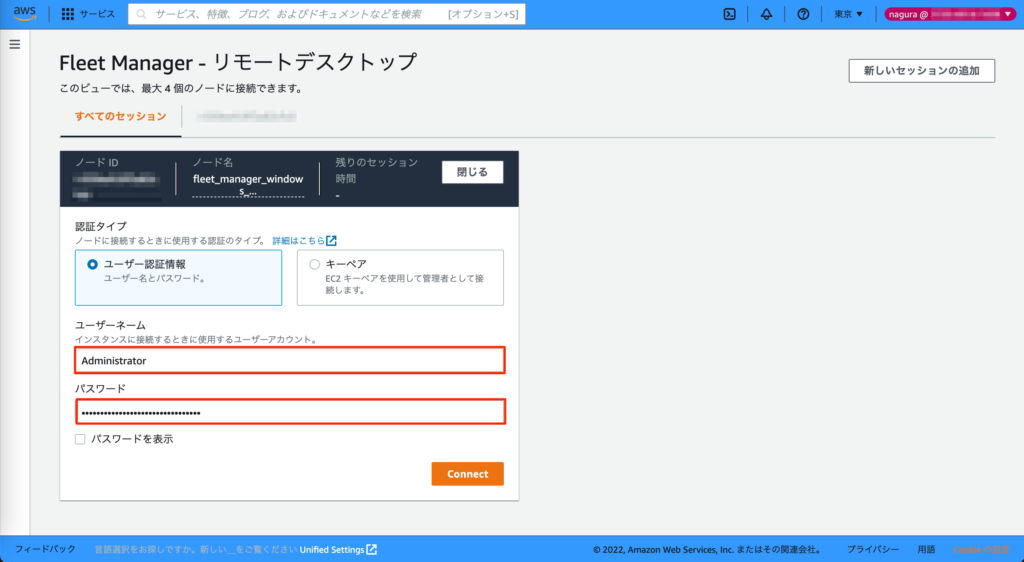Click the ユーザーネーム field containing Administrator

click(x=290, y=360)
